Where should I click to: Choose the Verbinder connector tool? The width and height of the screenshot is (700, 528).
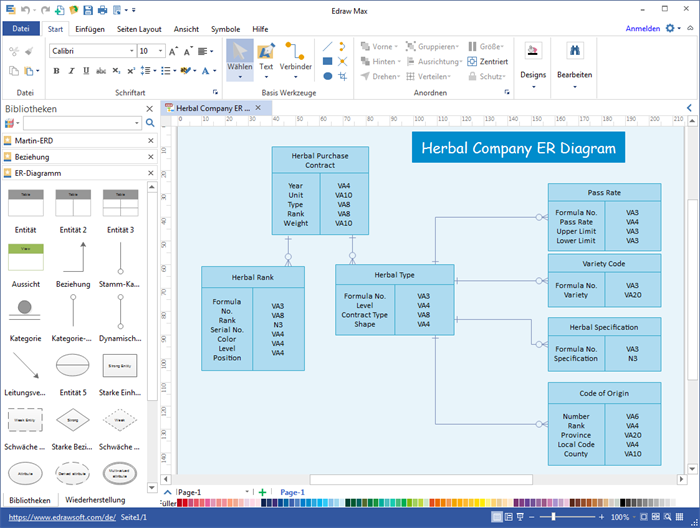[x=295, y=58]
